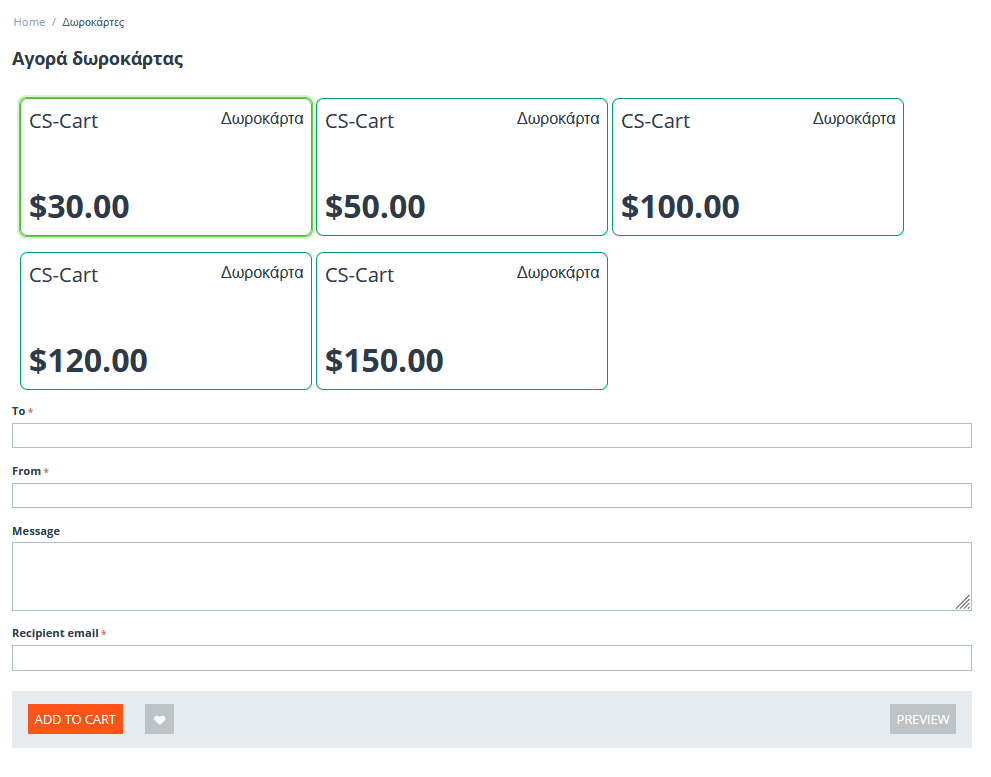The height and width of the screenshot is (777, 991).
Task: Go to Home breadcrumb link
Action: [29, 22]
